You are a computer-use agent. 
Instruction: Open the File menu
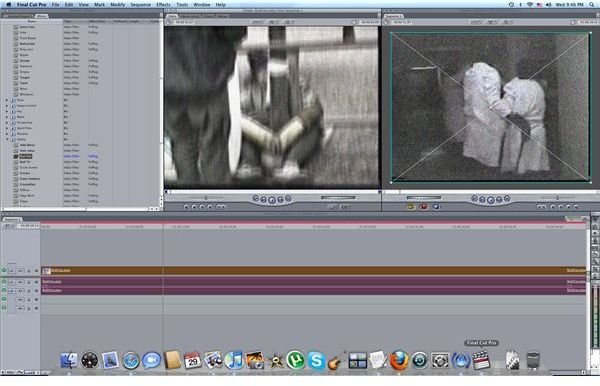click(x=55, y=5)
